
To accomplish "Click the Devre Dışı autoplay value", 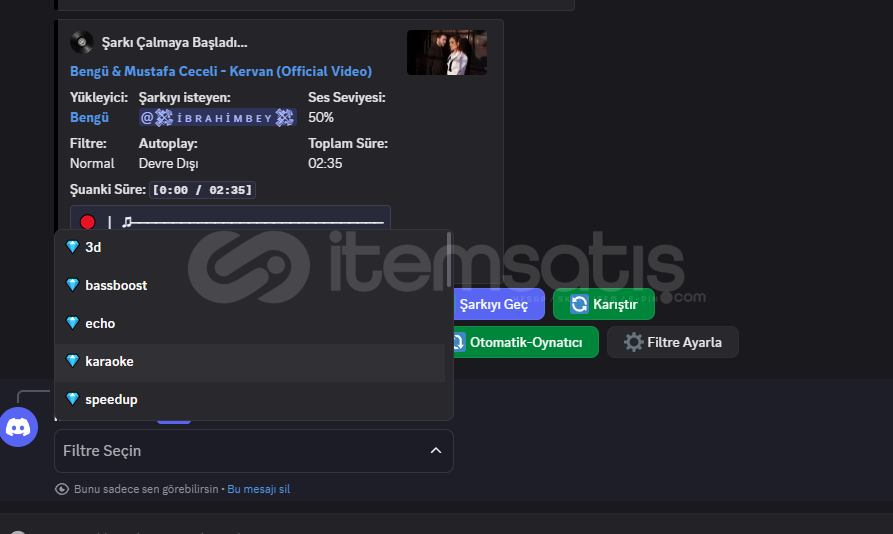I will (x=169, y=163).
